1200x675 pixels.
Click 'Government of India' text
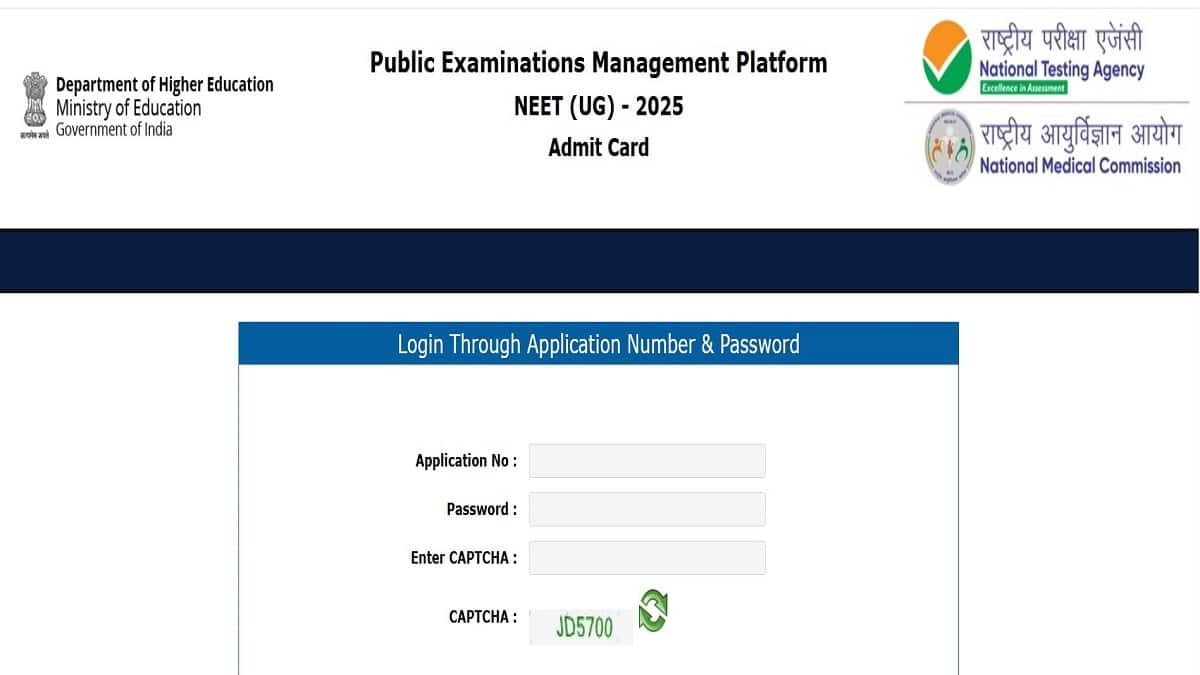click(x=114, y=130)
